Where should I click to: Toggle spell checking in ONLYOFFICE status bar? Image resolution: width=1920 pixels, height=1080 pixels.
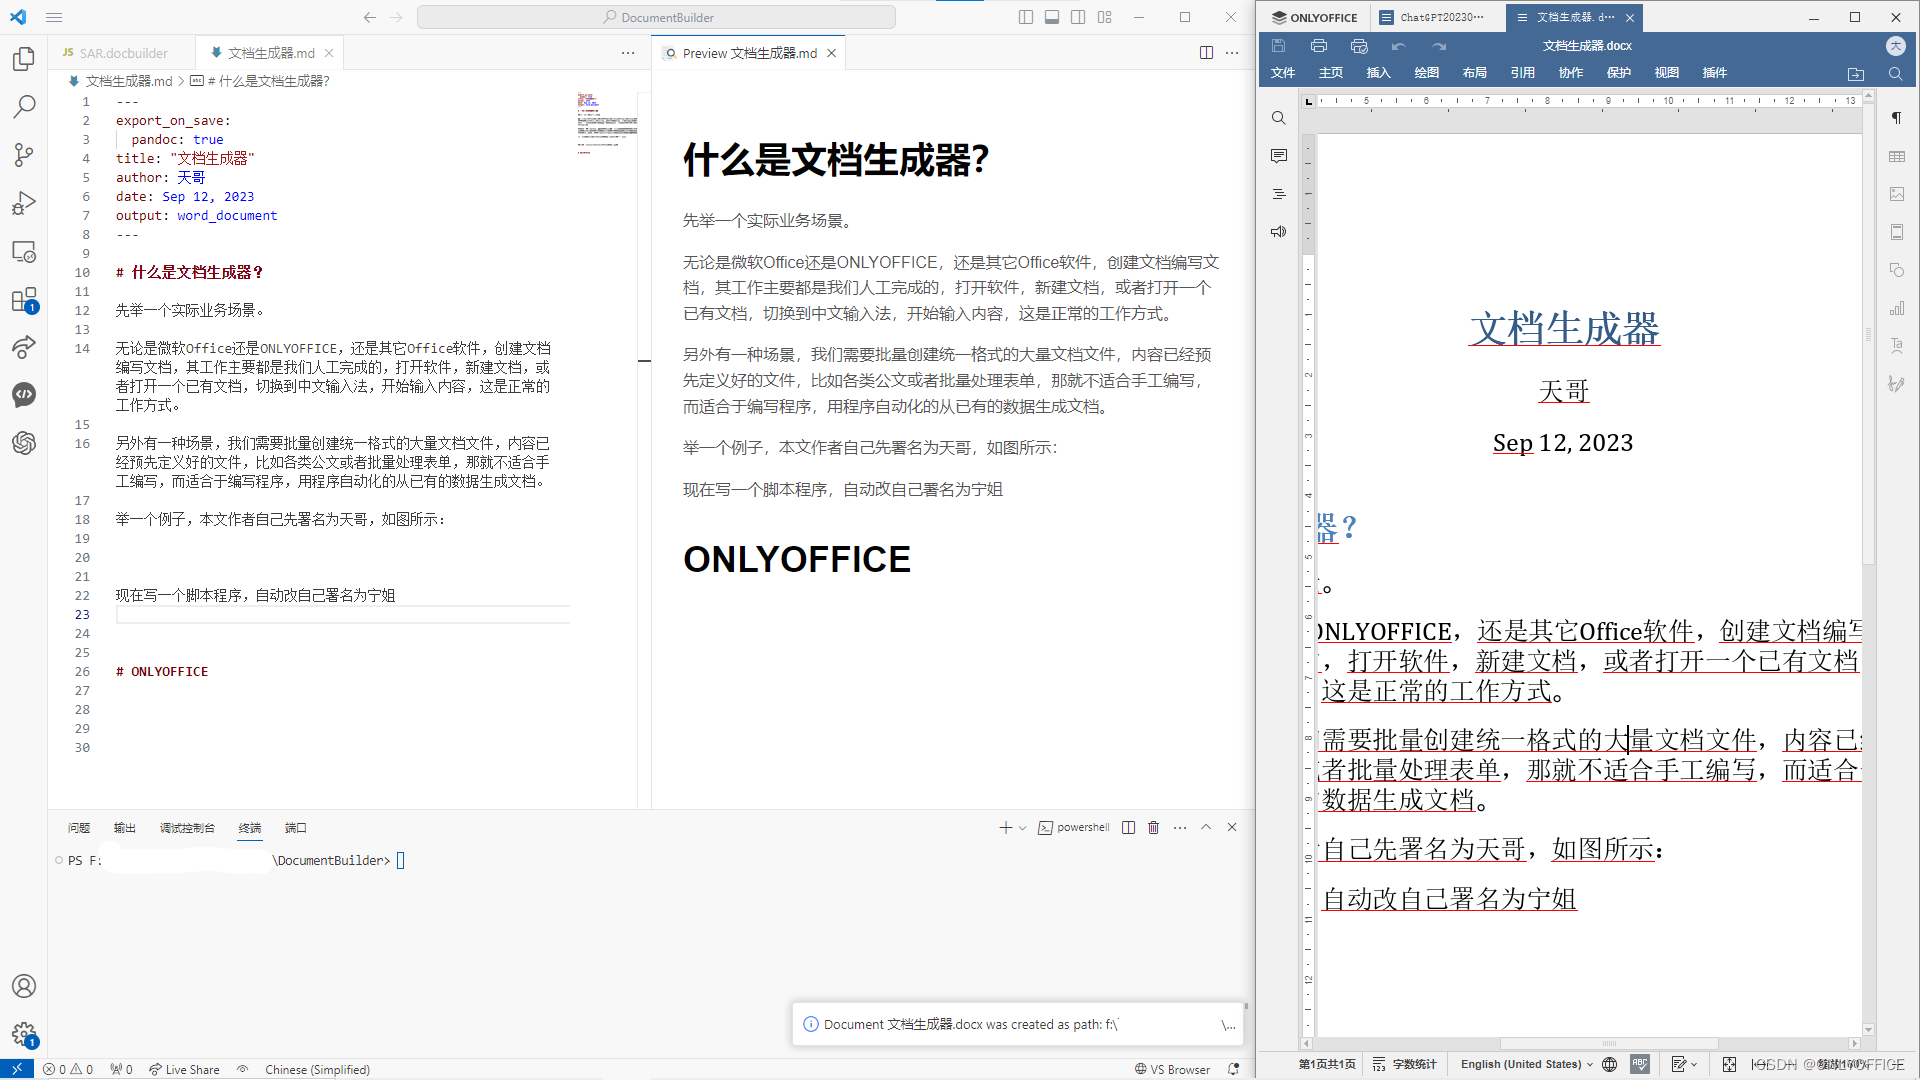coord(1639,1064)
